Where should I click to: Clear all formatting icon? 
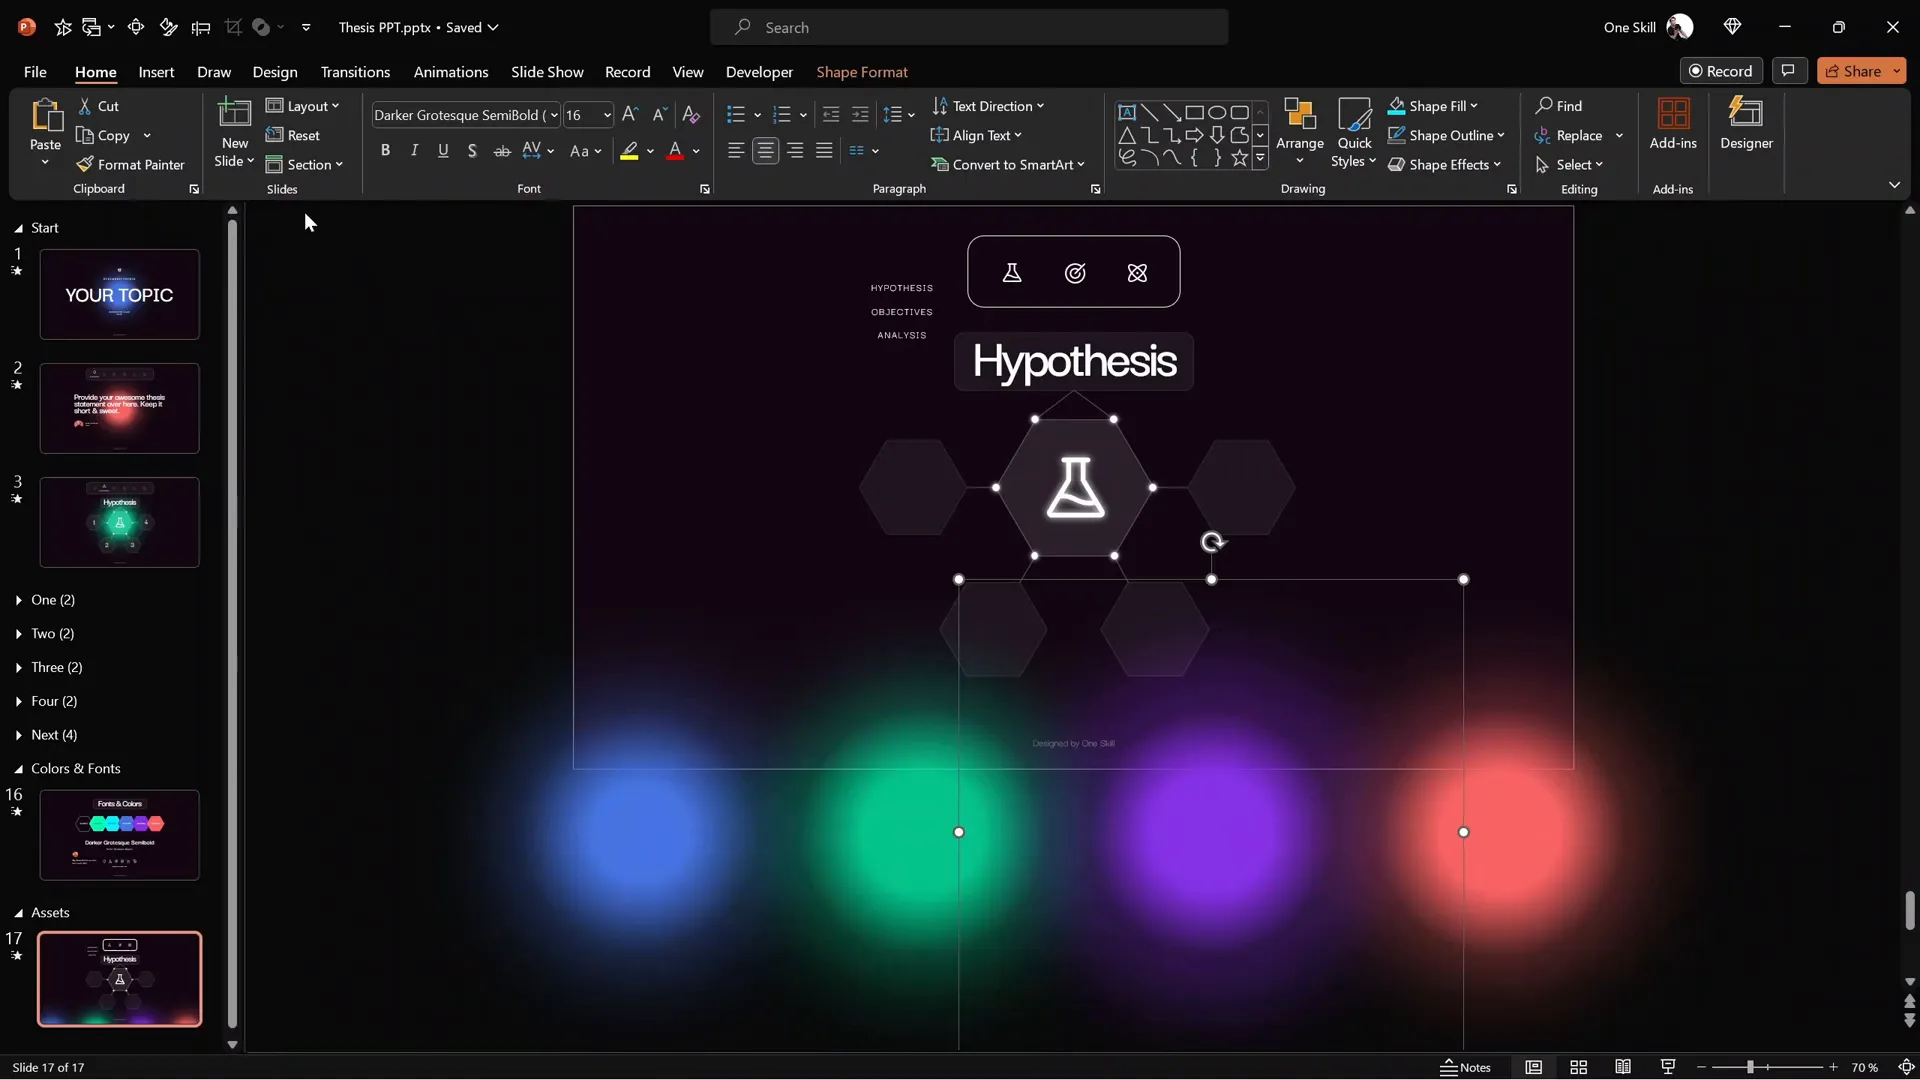pos(691,115)
